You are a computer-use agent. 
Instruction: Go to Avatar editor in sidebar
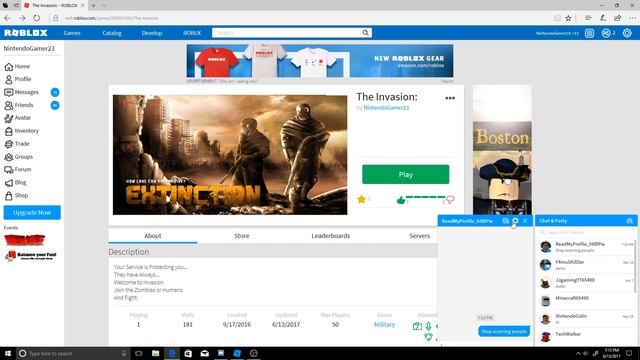(18, 118)
